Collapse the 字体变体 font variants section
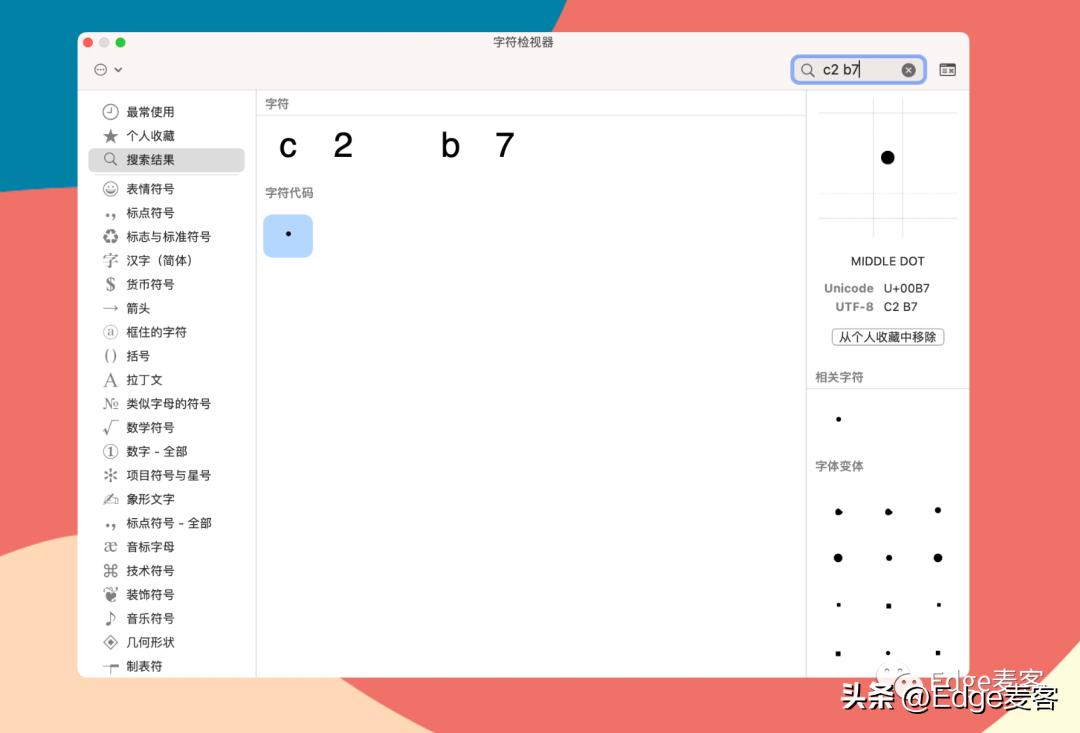The height and width of the screenshot is (733, 1080). (x=838, y=466)
